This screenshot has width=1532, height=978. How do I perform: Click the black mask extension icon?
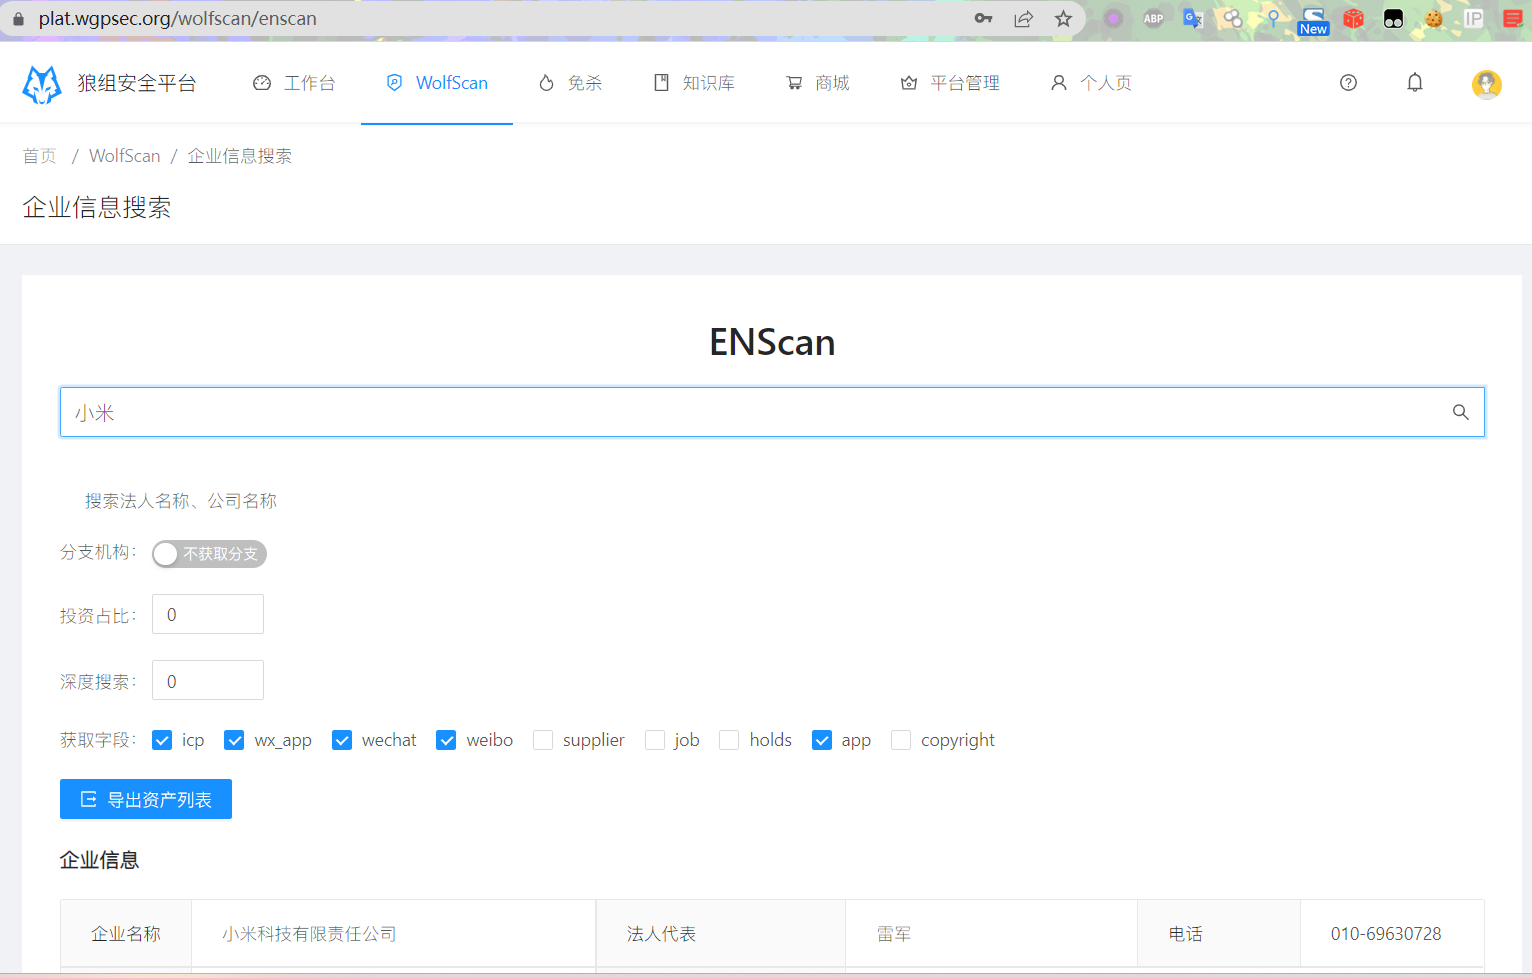1393,18
